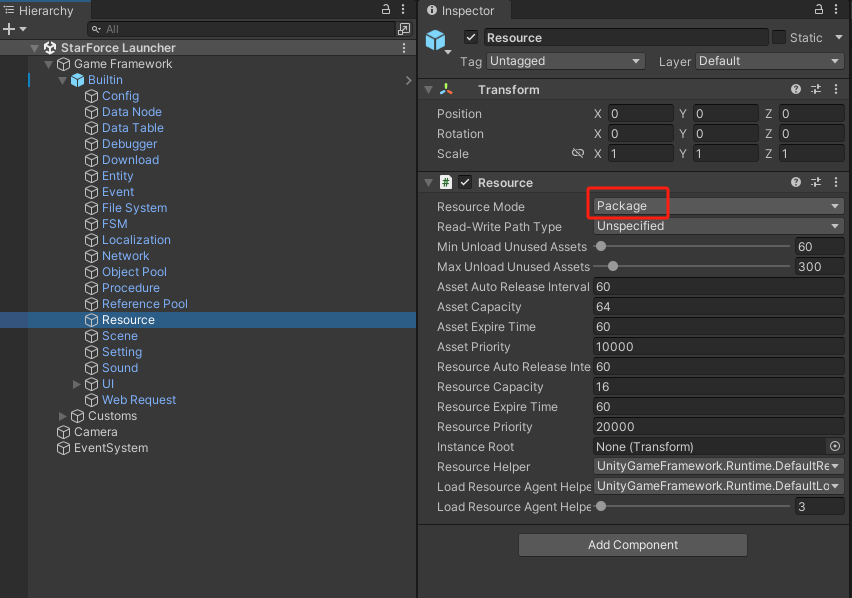Toggle the Resource GameObject active checkbox
Viewport: 852px width, 598px height.
tap(469, 37)
